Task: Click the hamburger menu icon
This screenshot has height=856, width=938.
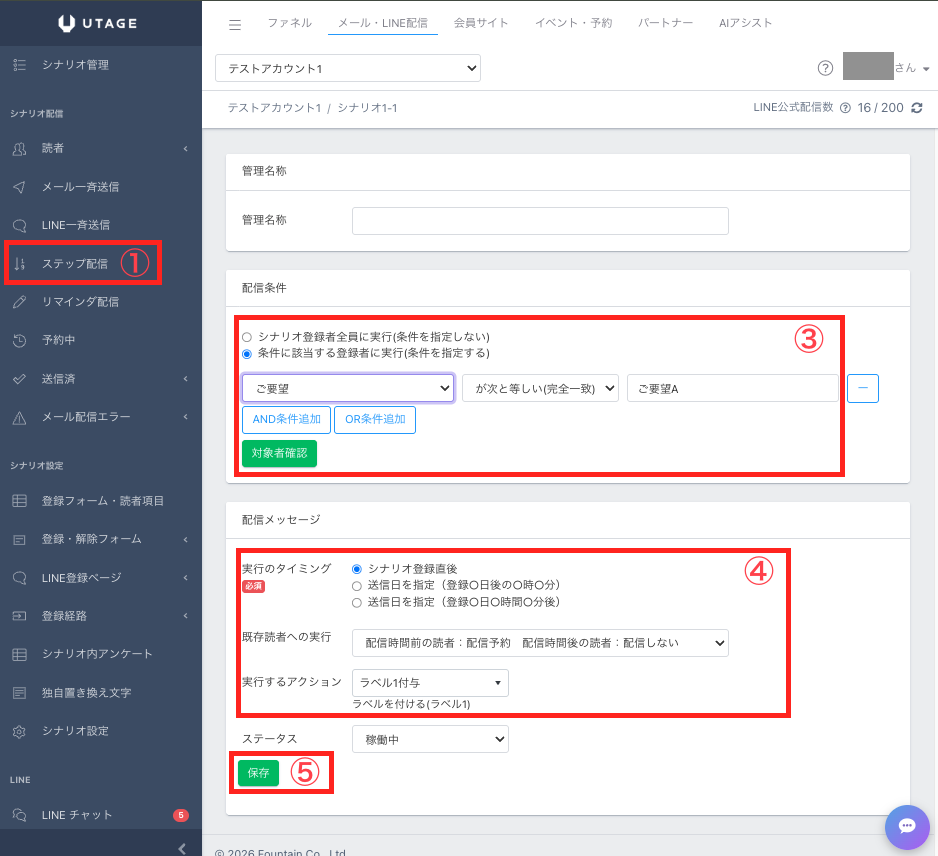Action: coord(235,24)
